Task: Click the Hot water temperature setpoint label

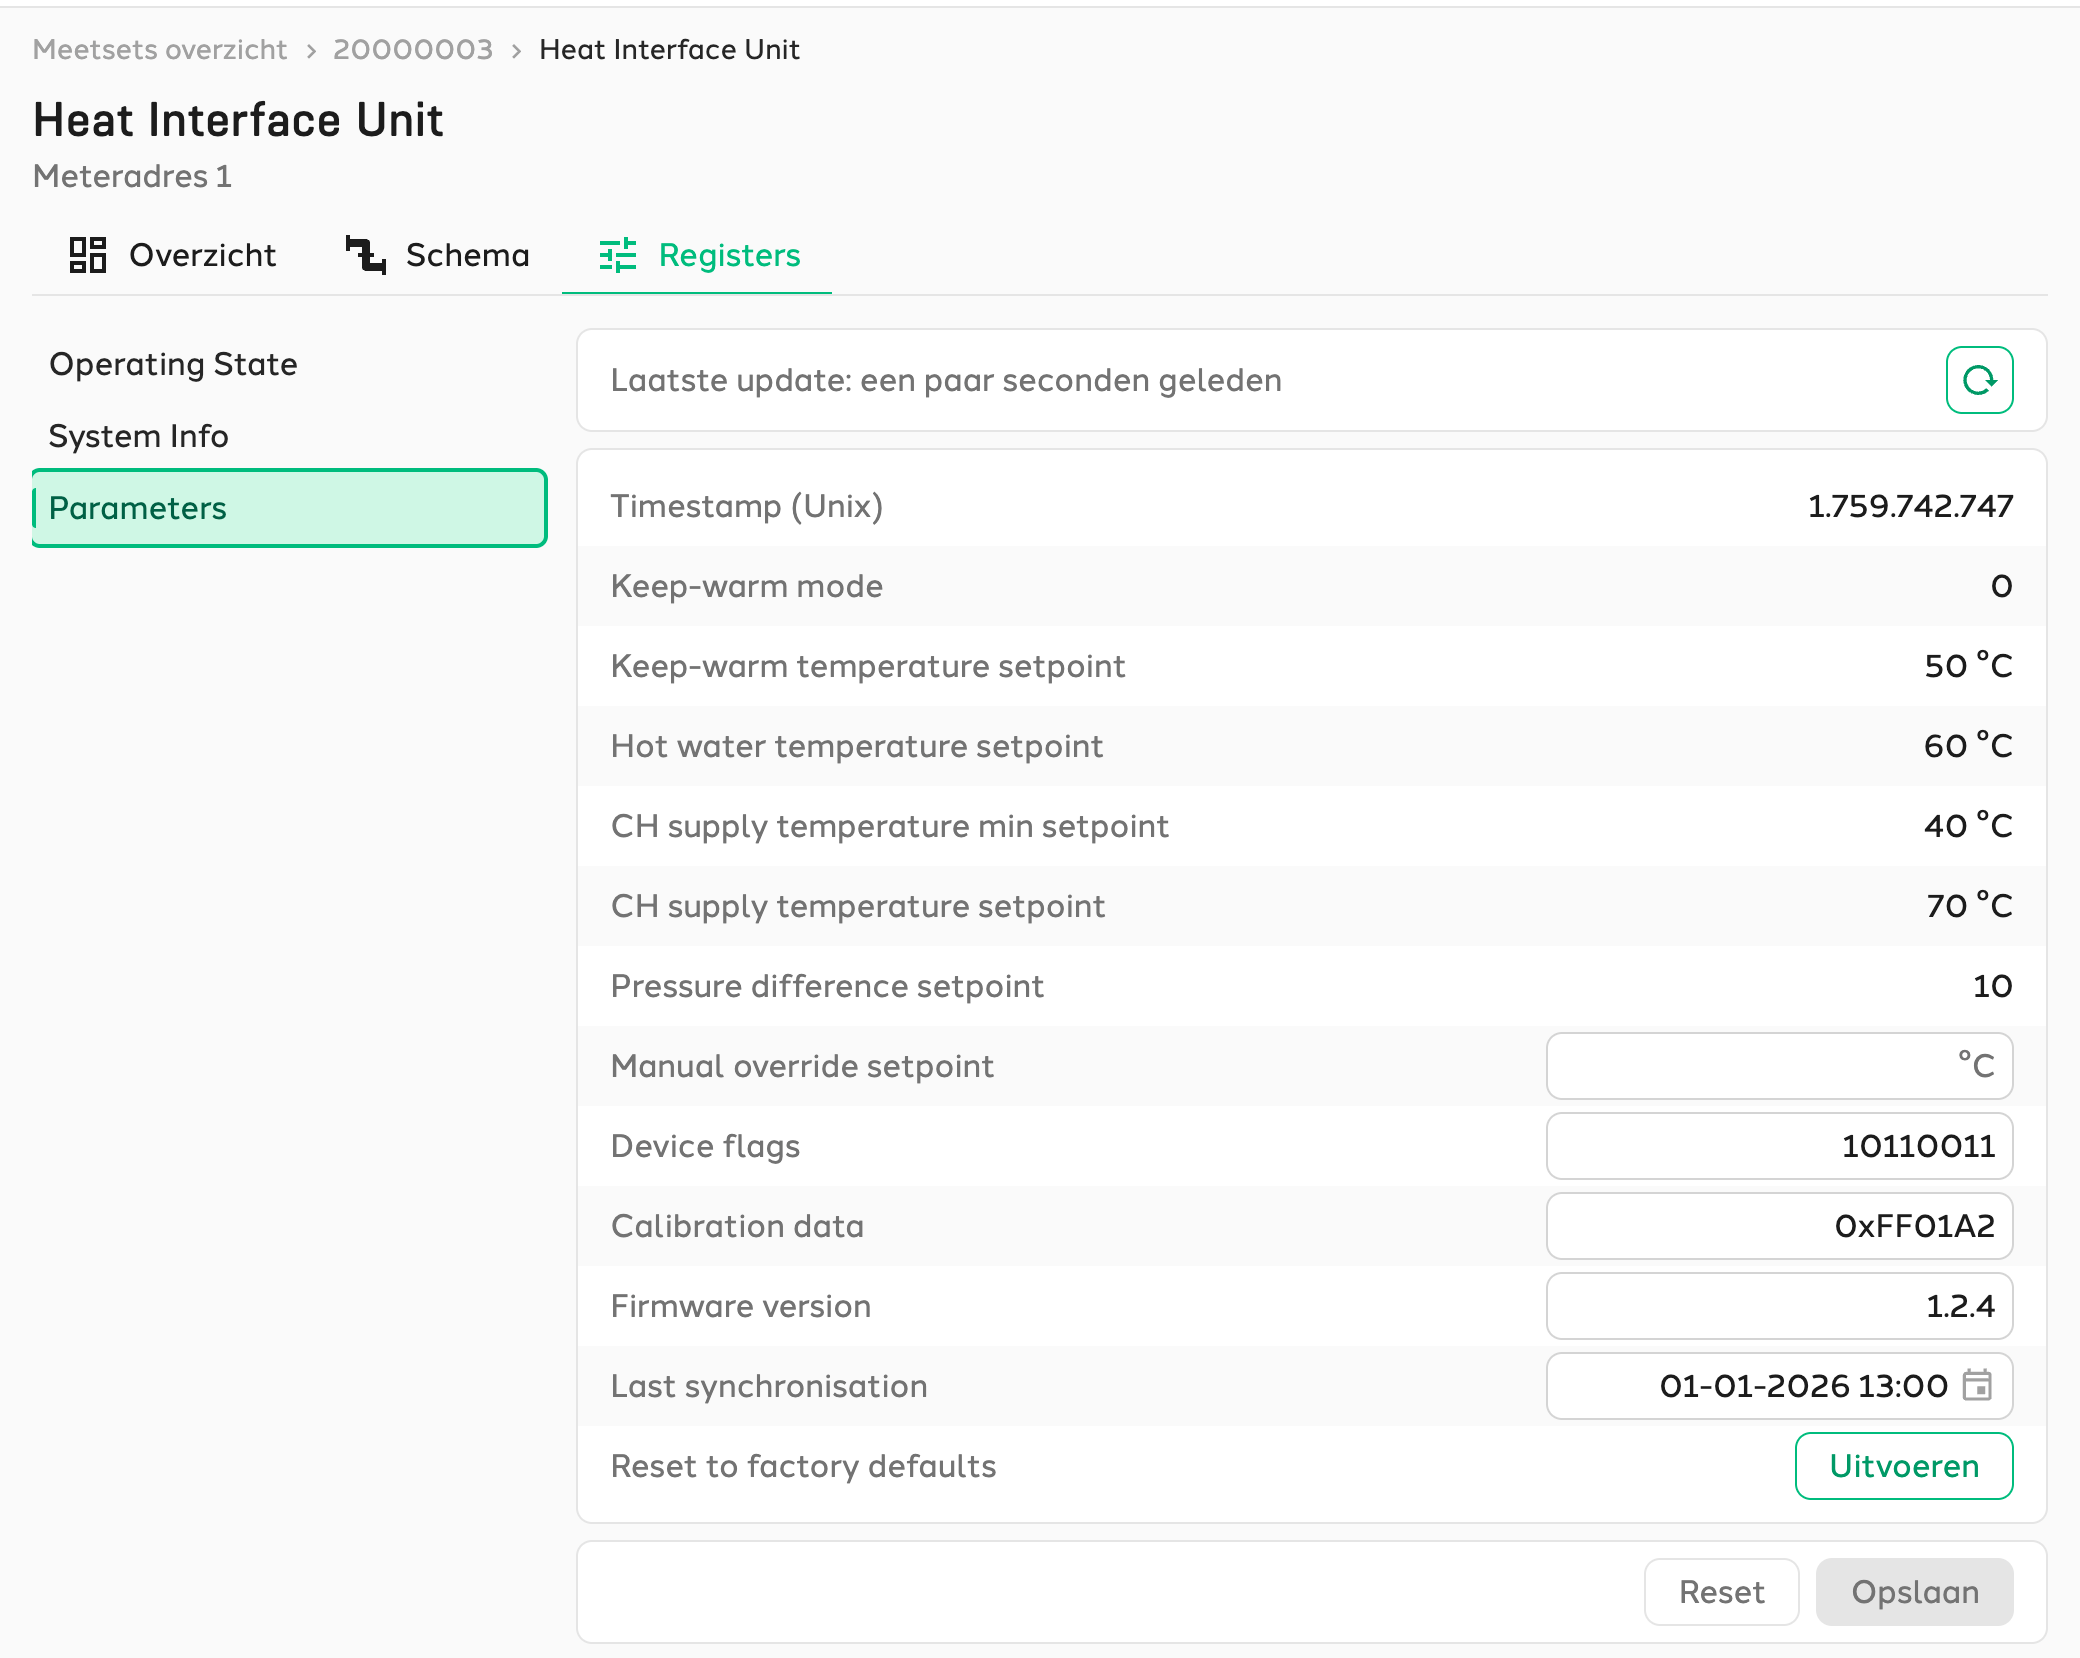Action: click(857, 746)
